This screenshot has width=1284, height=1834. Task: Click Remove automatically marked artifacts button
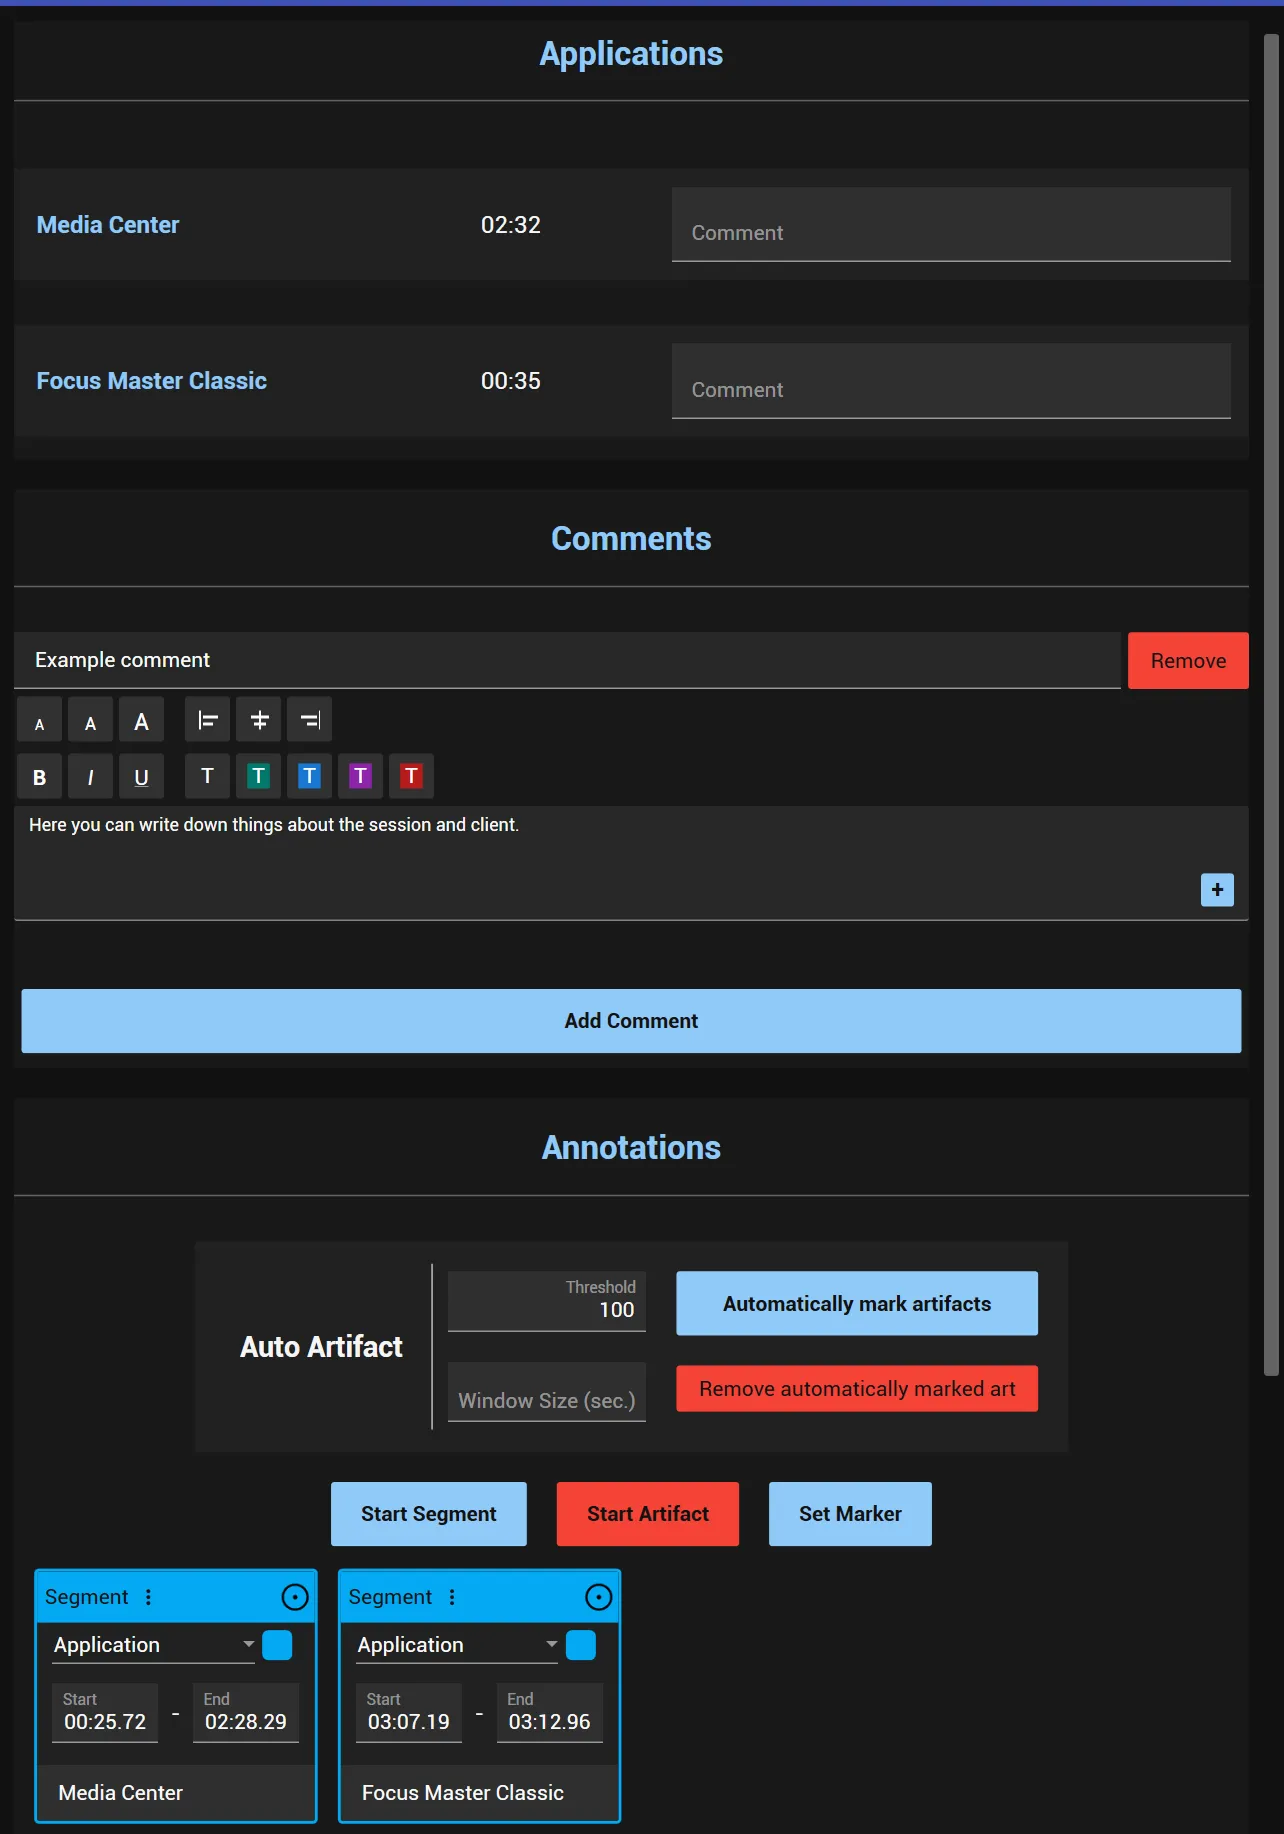click(857, 1389)
